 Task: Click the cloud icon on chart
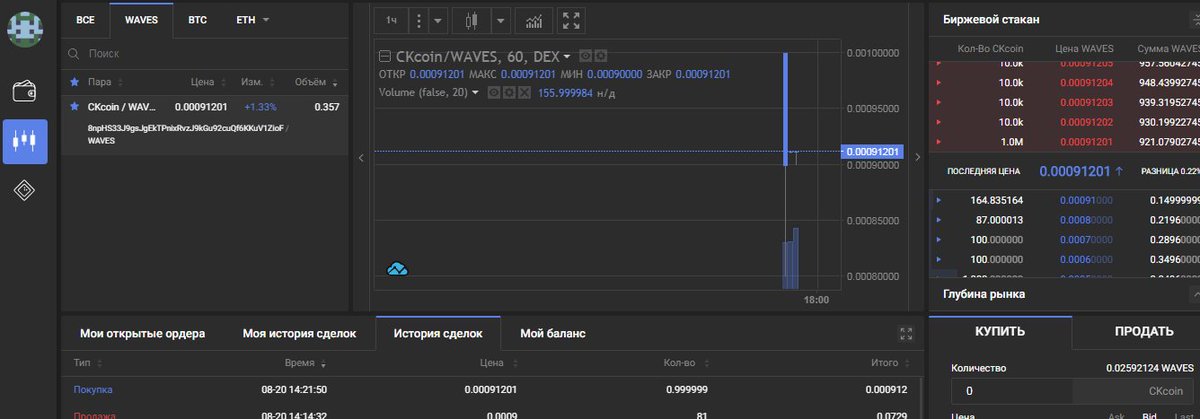pyautogui.click(x=397, y=268)
